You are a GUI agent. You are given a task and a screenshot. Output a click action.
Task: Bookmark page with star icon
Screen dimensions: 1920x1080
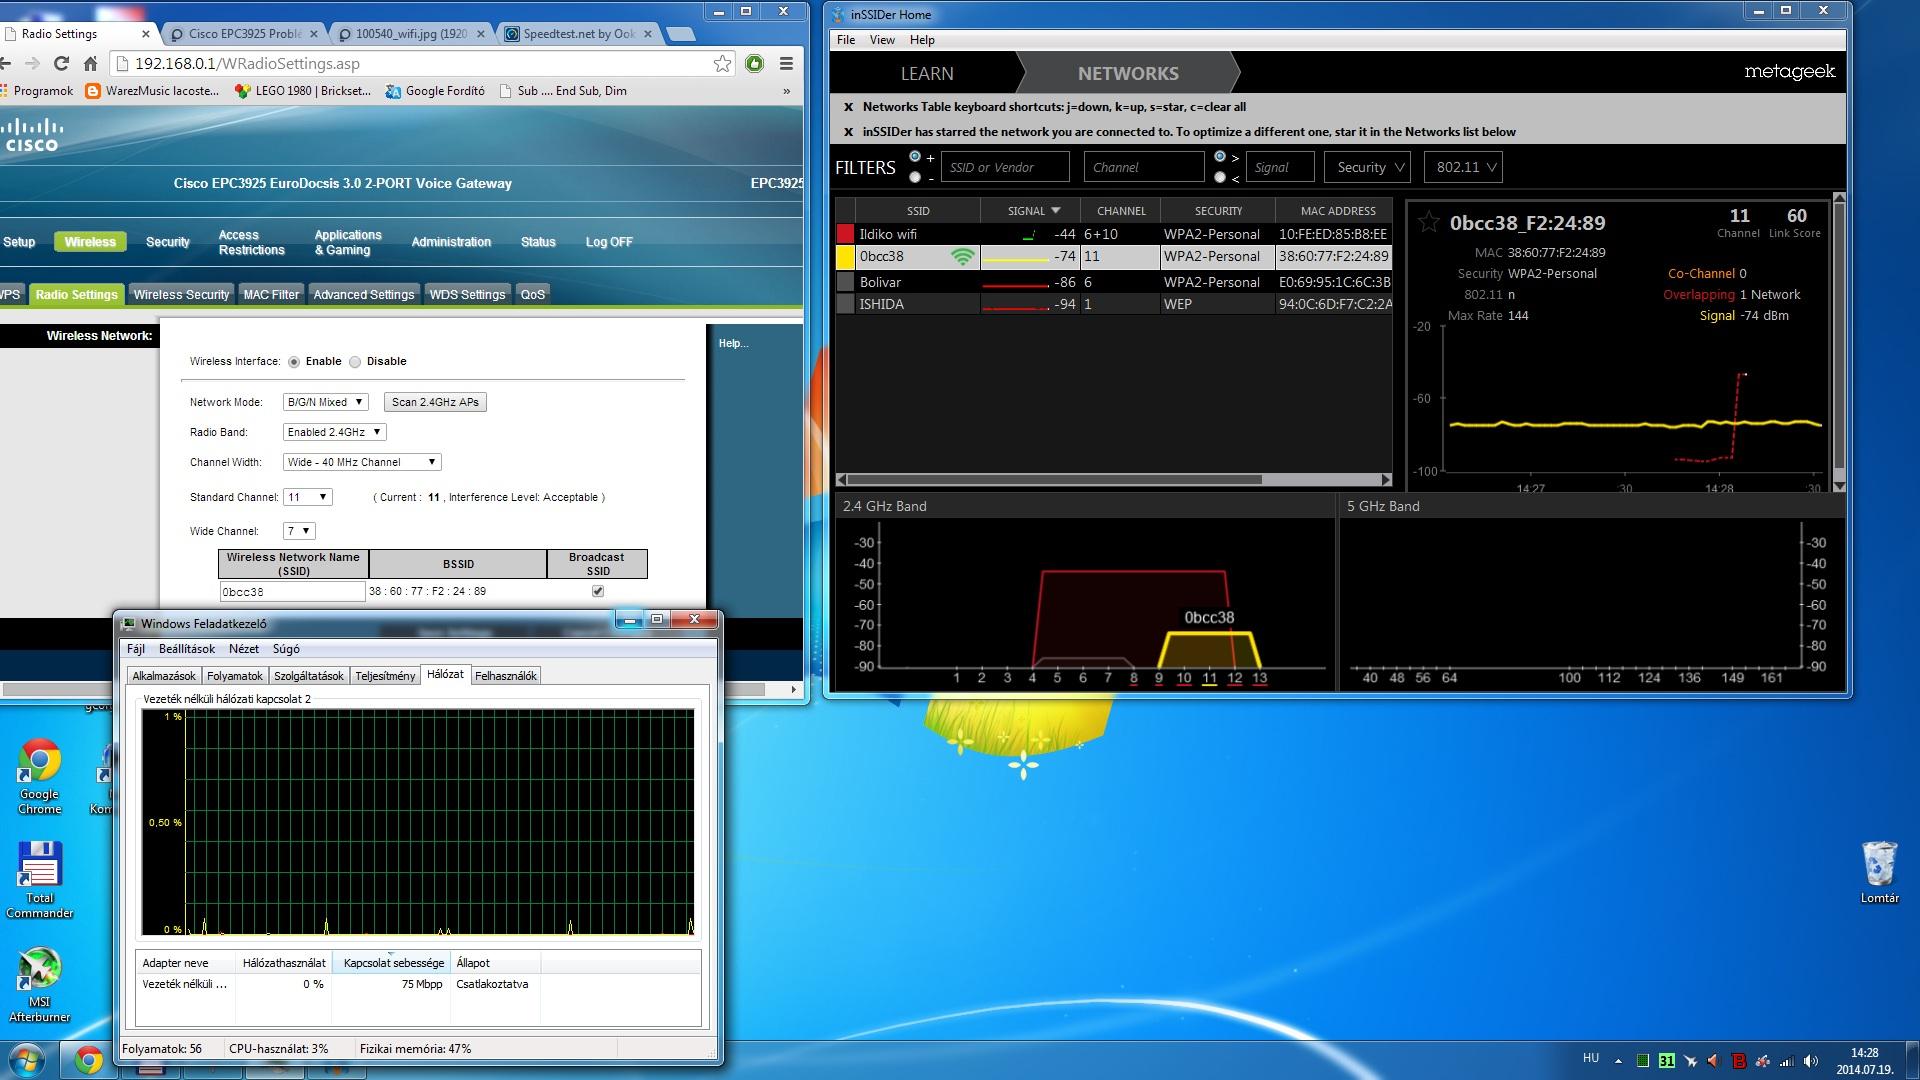coord(722,63)
